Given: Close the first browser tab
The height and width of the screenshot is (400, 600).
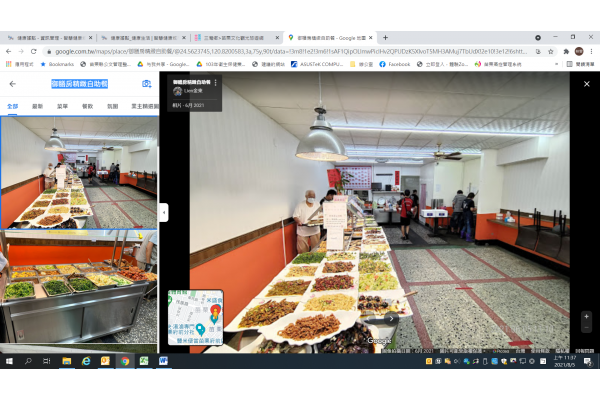Looking at the screenshot, I should coord(90,38).
